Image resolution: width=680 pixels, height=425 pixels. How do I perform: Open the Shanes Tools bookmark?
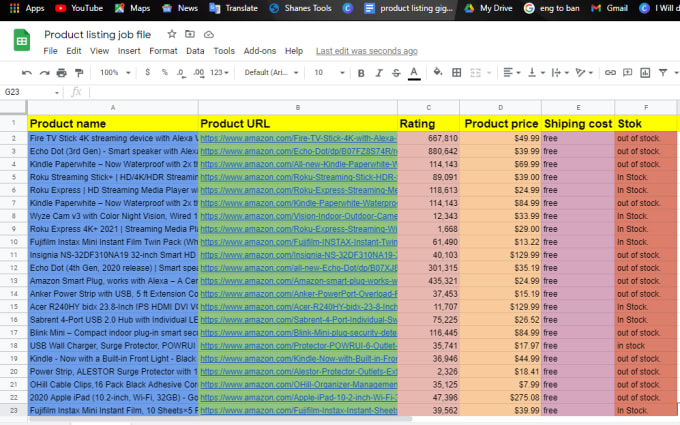point(300,8)
